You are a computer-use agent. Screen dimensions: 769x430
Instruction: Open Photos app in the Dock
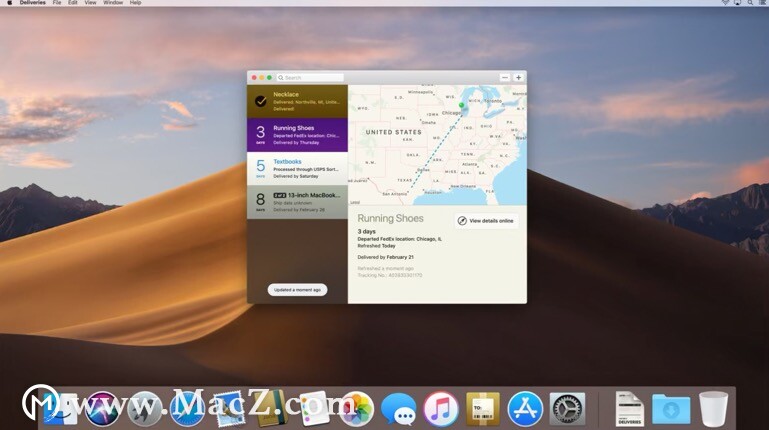tap(356, 408)
